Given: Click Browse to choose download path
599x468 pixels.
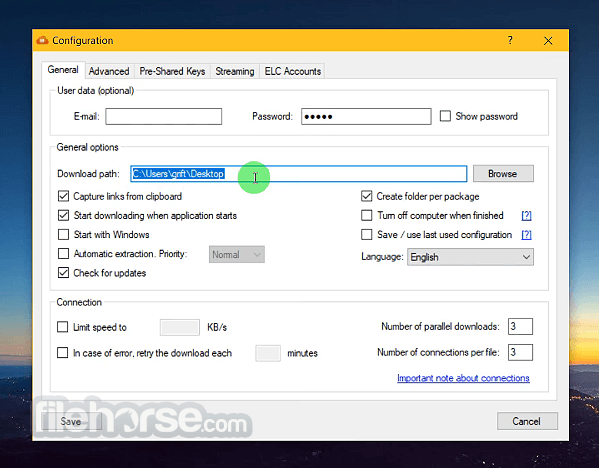Looking at the screenshot, I should [503, 174].
